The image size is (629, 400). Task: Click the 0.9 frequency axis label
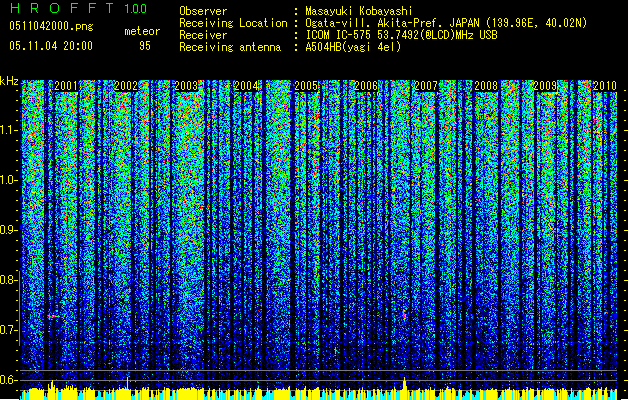8,230
